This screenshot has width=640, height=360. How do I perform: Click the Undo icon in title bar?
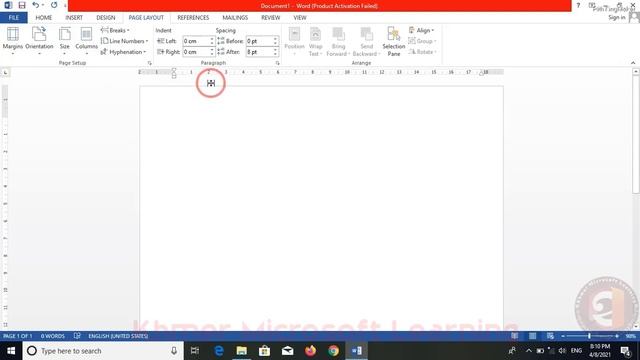pyautogui.click(x=36, y=5)
